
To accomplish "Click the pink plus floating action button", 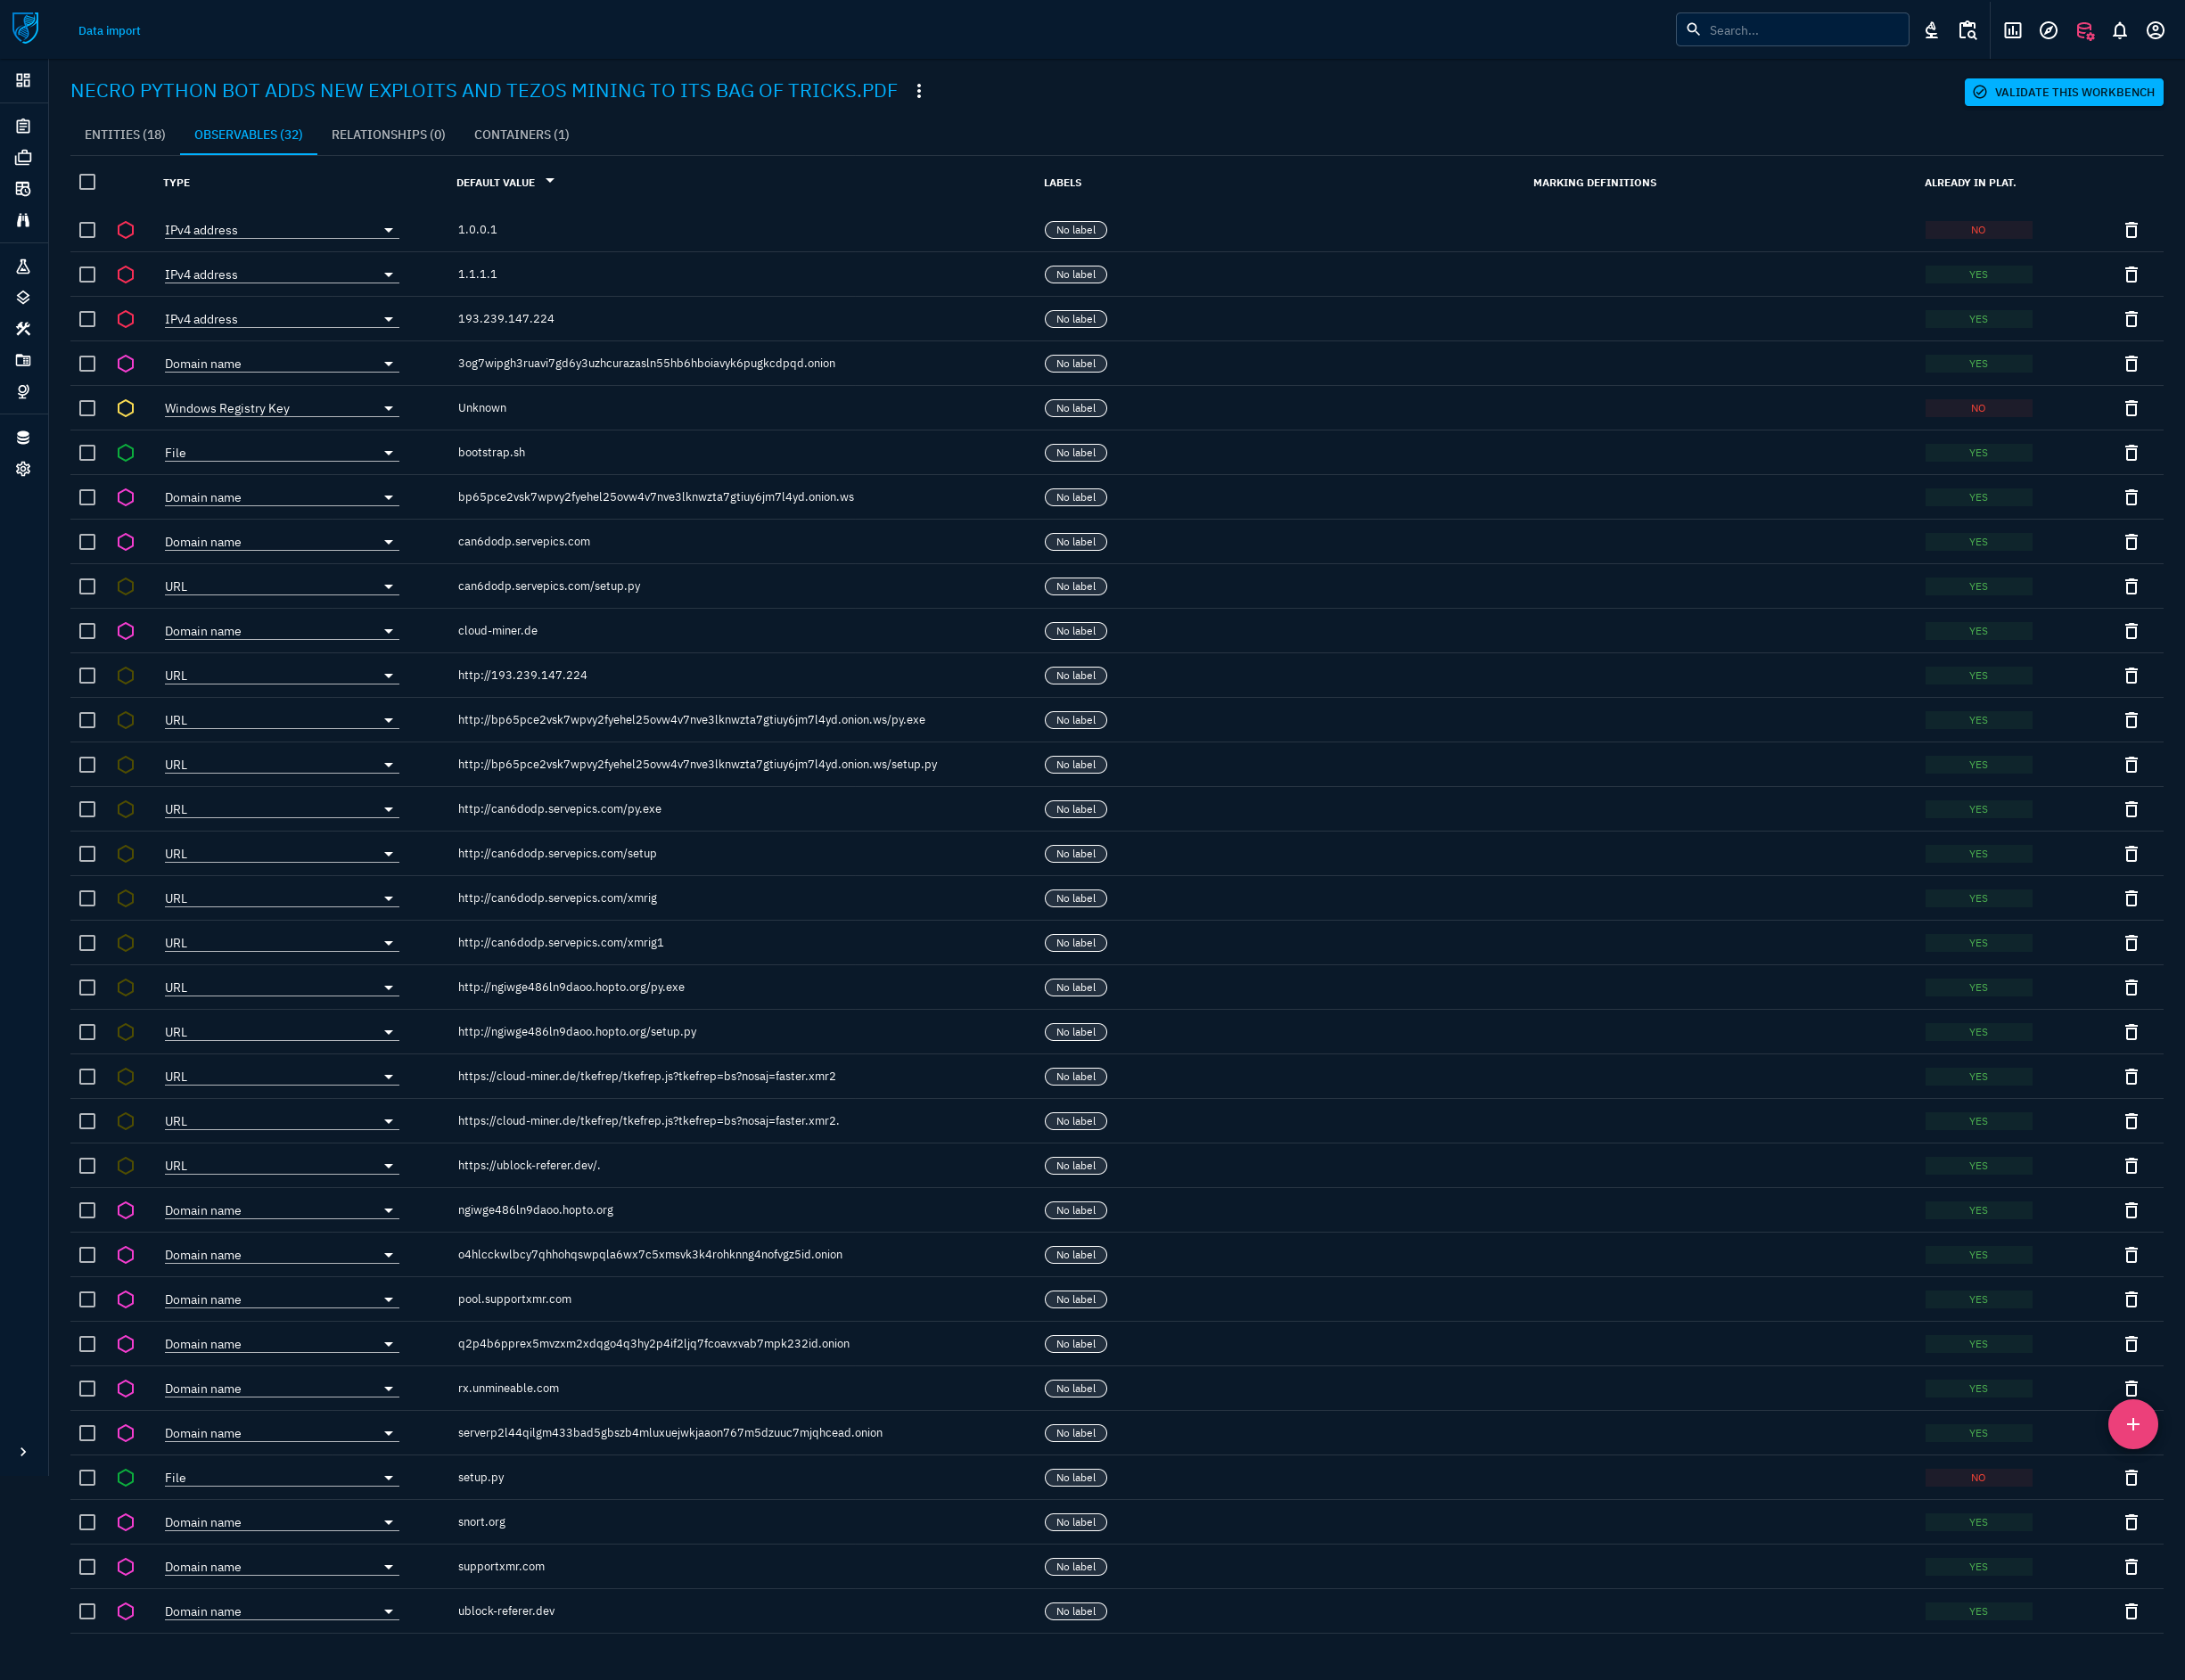I will point(2132,1424).
